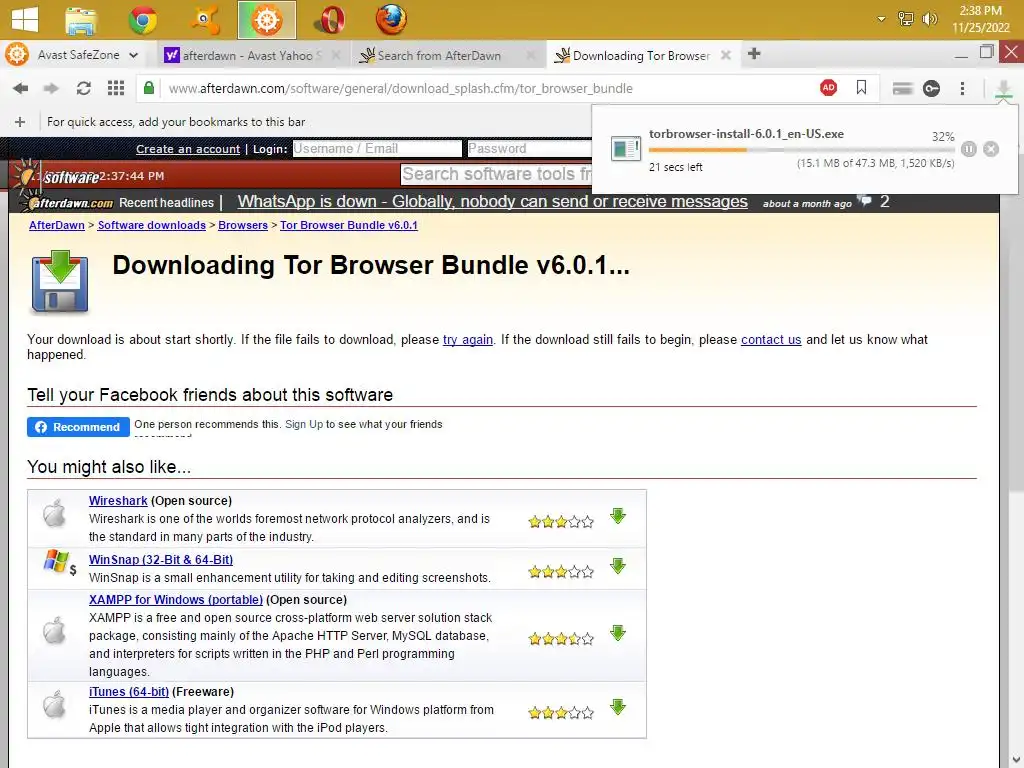Open the headline comments bubble icon
This screenshot has width=1024, height=768.
coord(865,200)
